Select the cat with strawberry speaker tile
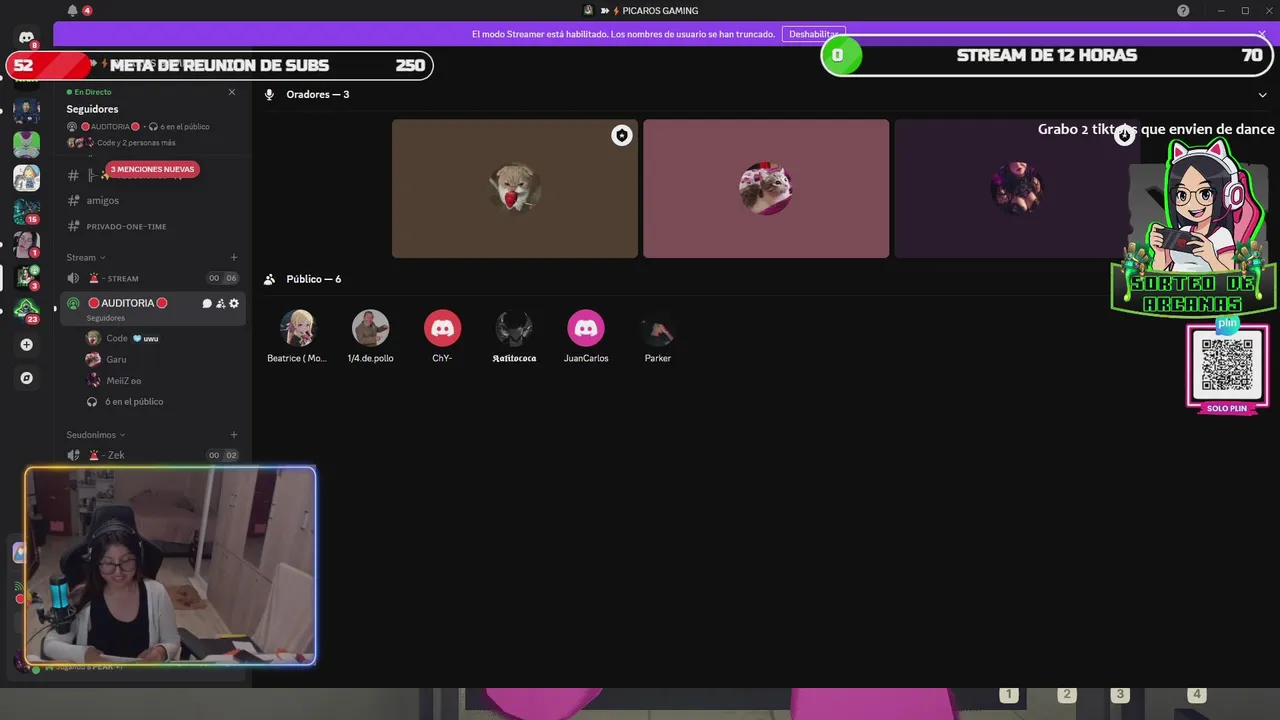Image resolution: width=1280 pixels, height=720 pixels. [515, 189]
